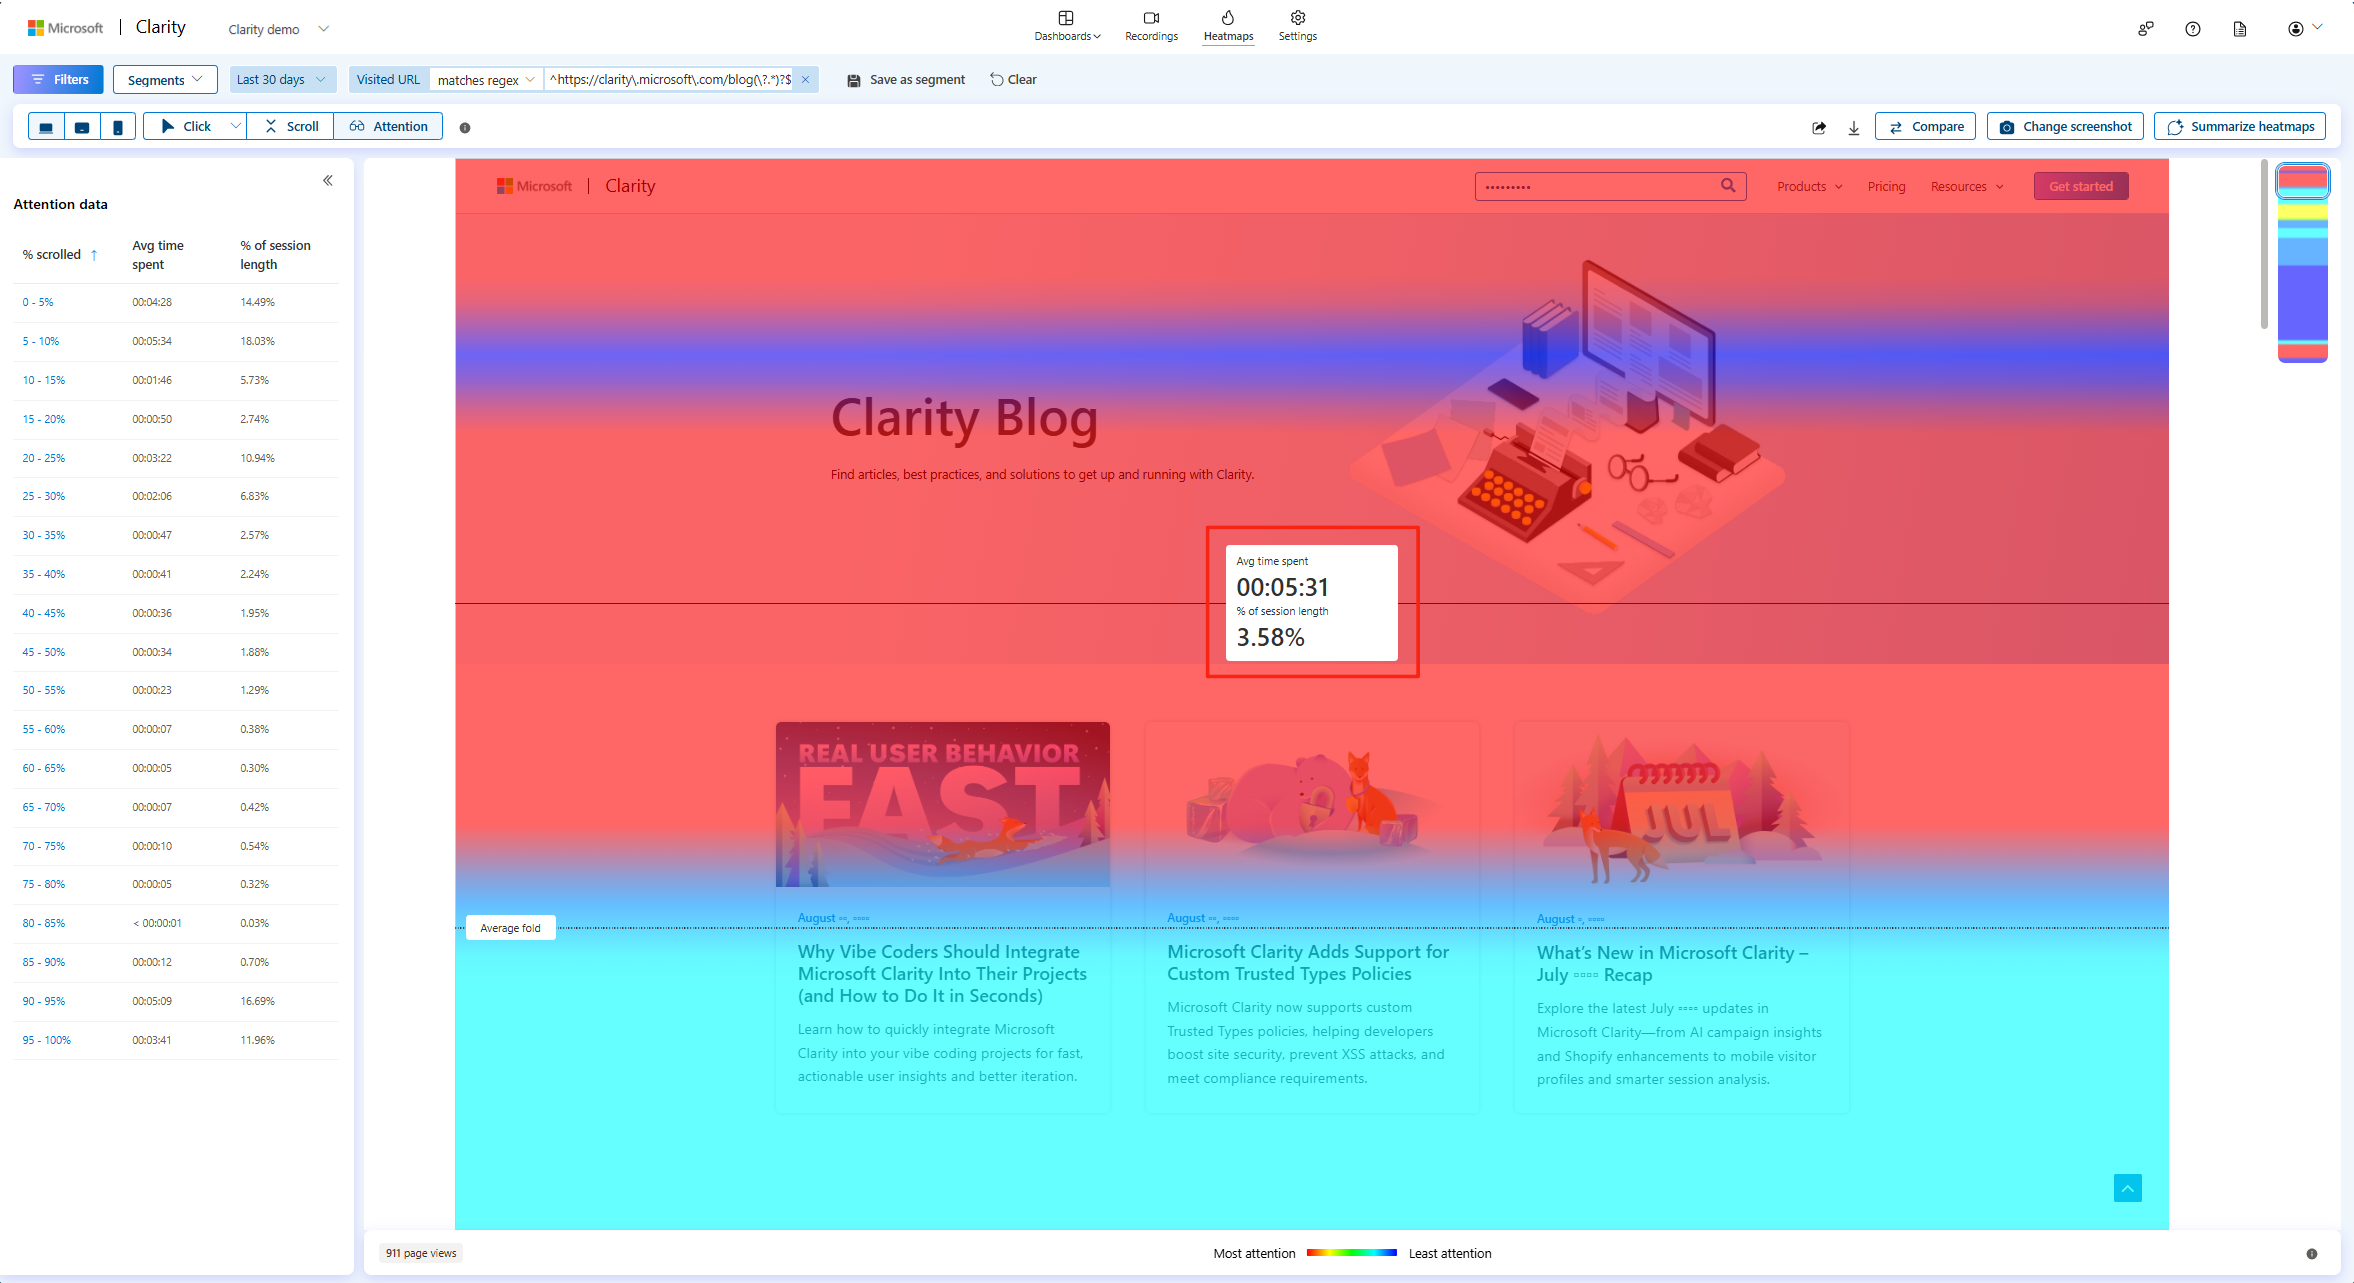
Task: Select the 95 - 100% scroll range row
Action: [x=176, y=1040]
